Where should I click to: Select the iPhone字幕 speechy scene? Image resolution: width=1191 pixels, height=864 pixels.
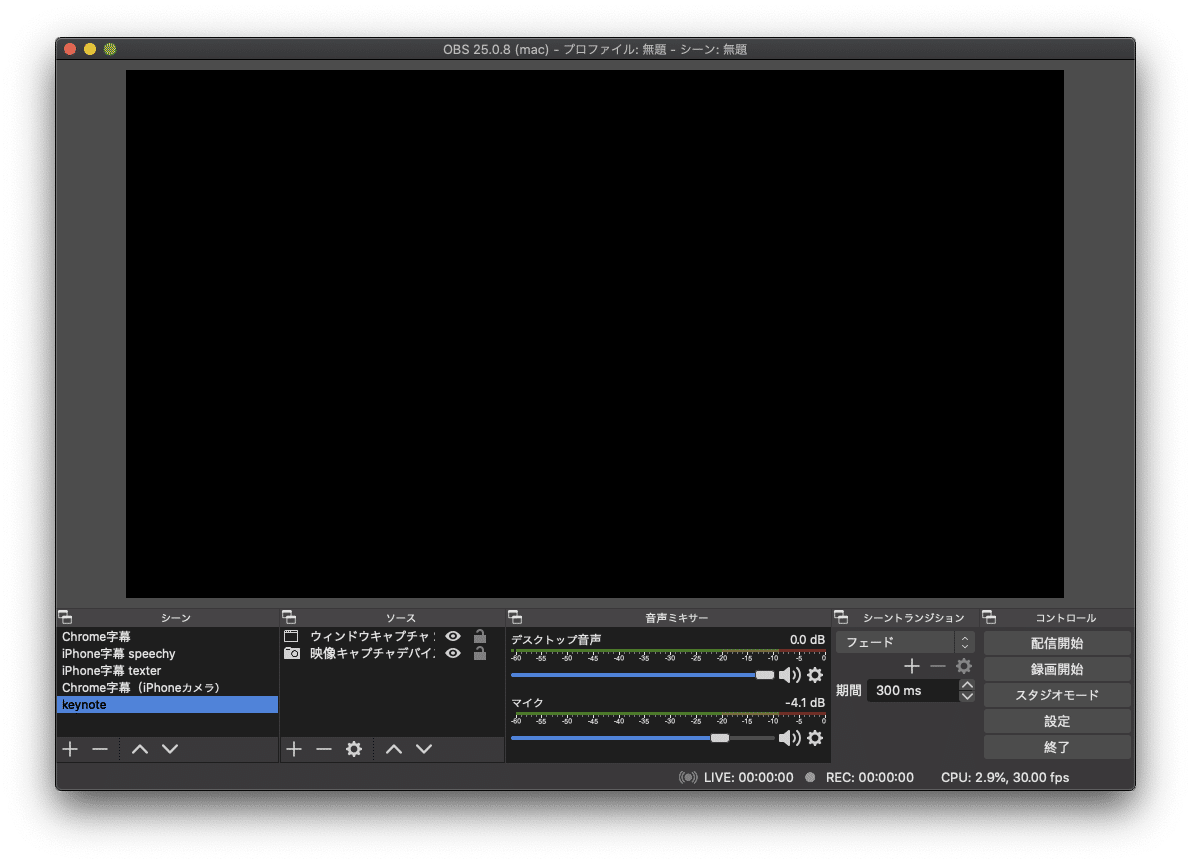pos(168,654)
